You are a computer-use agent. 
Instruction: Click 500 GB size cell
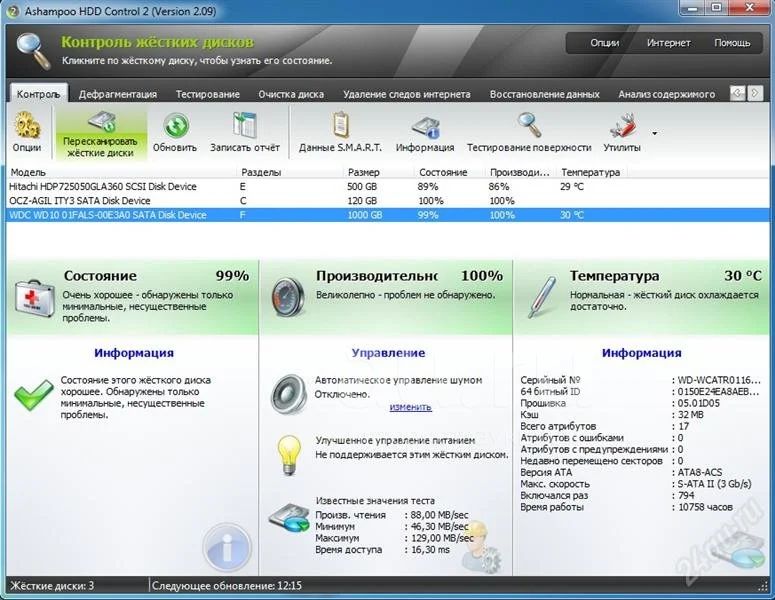pos(362,187)
